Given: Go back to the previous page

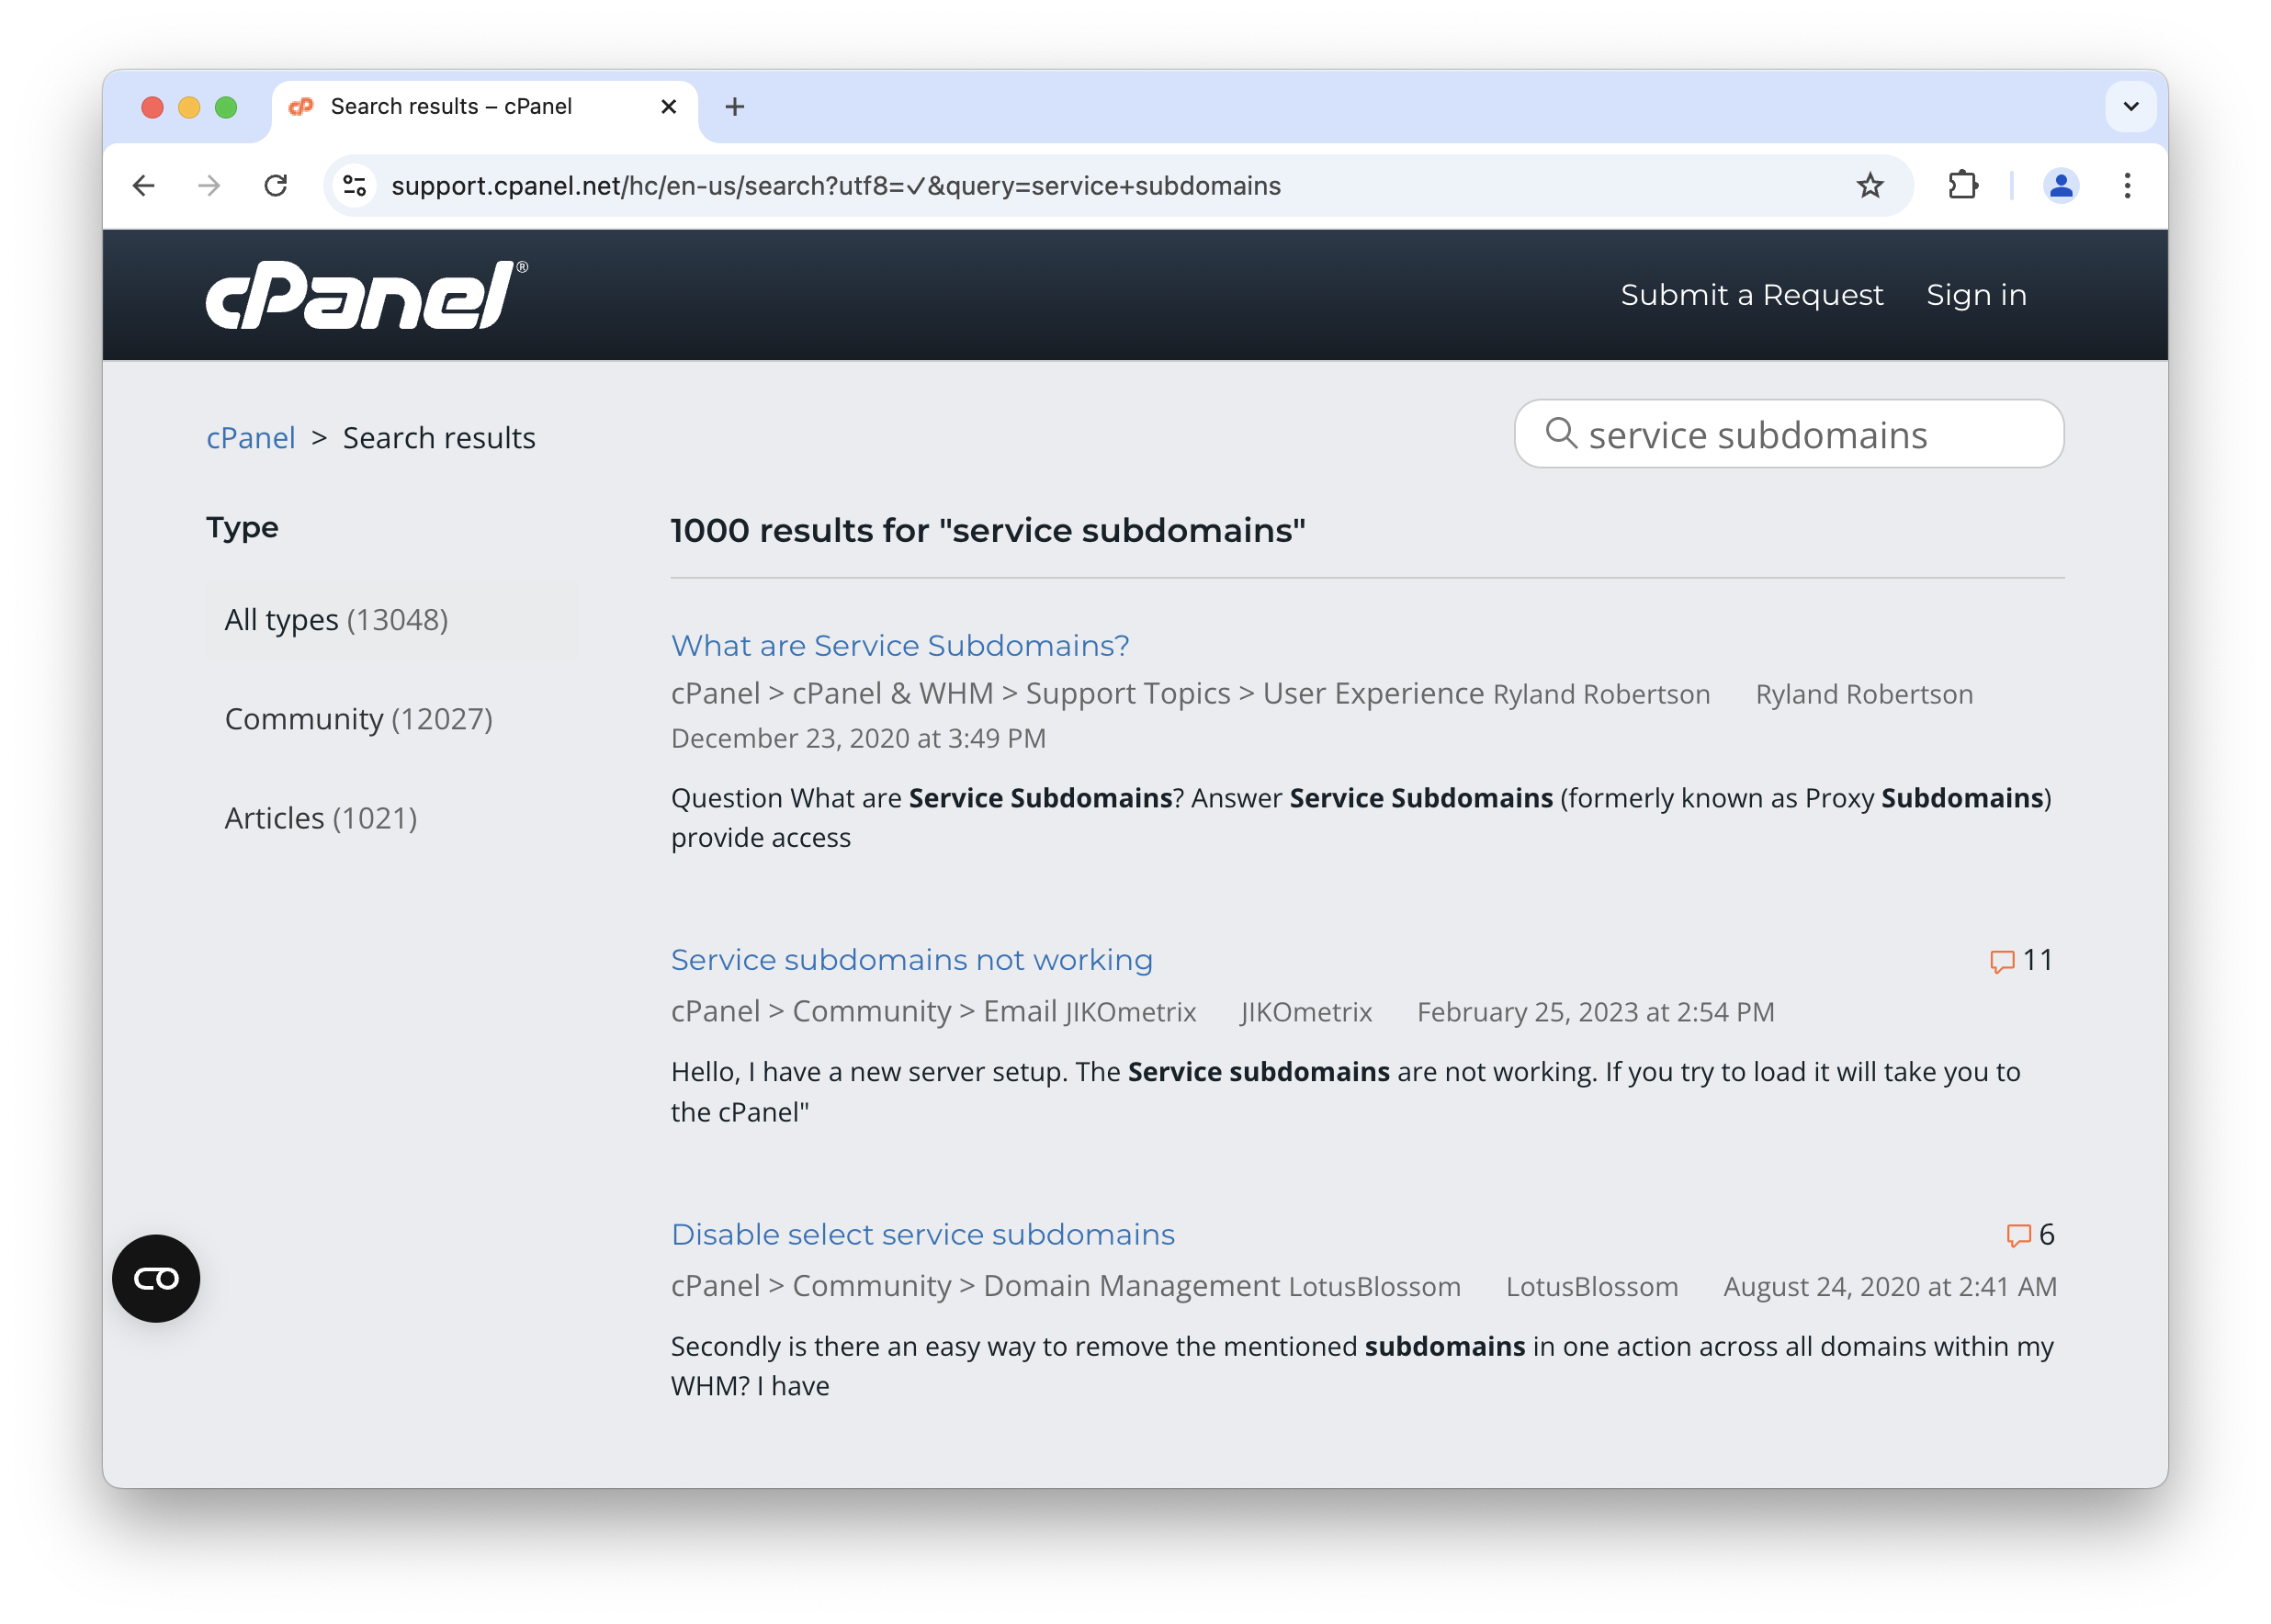Looking at the screenshot, I should tap(144, 186).
